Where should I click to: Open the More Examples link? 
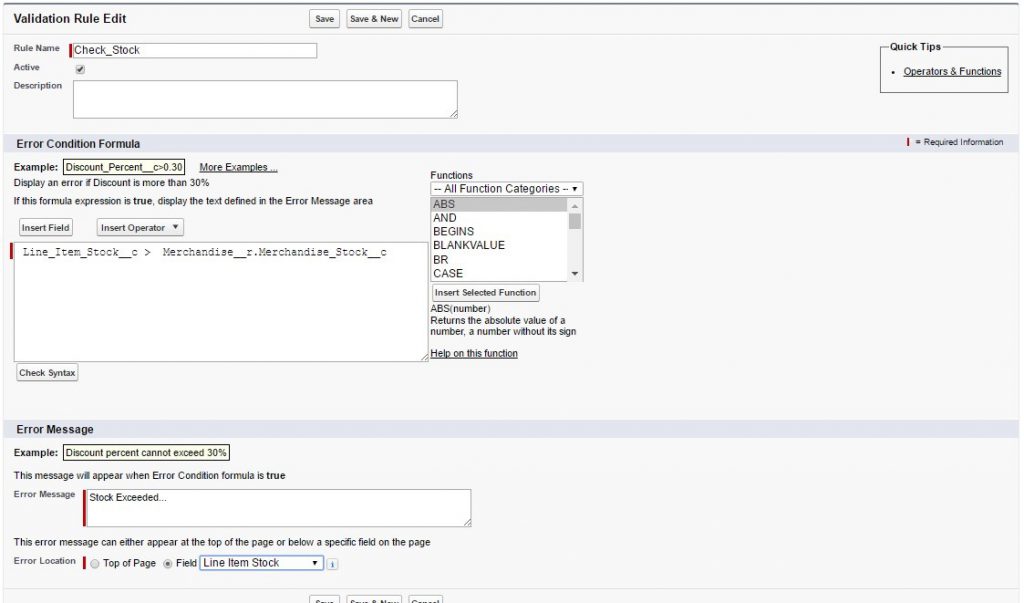238,167
